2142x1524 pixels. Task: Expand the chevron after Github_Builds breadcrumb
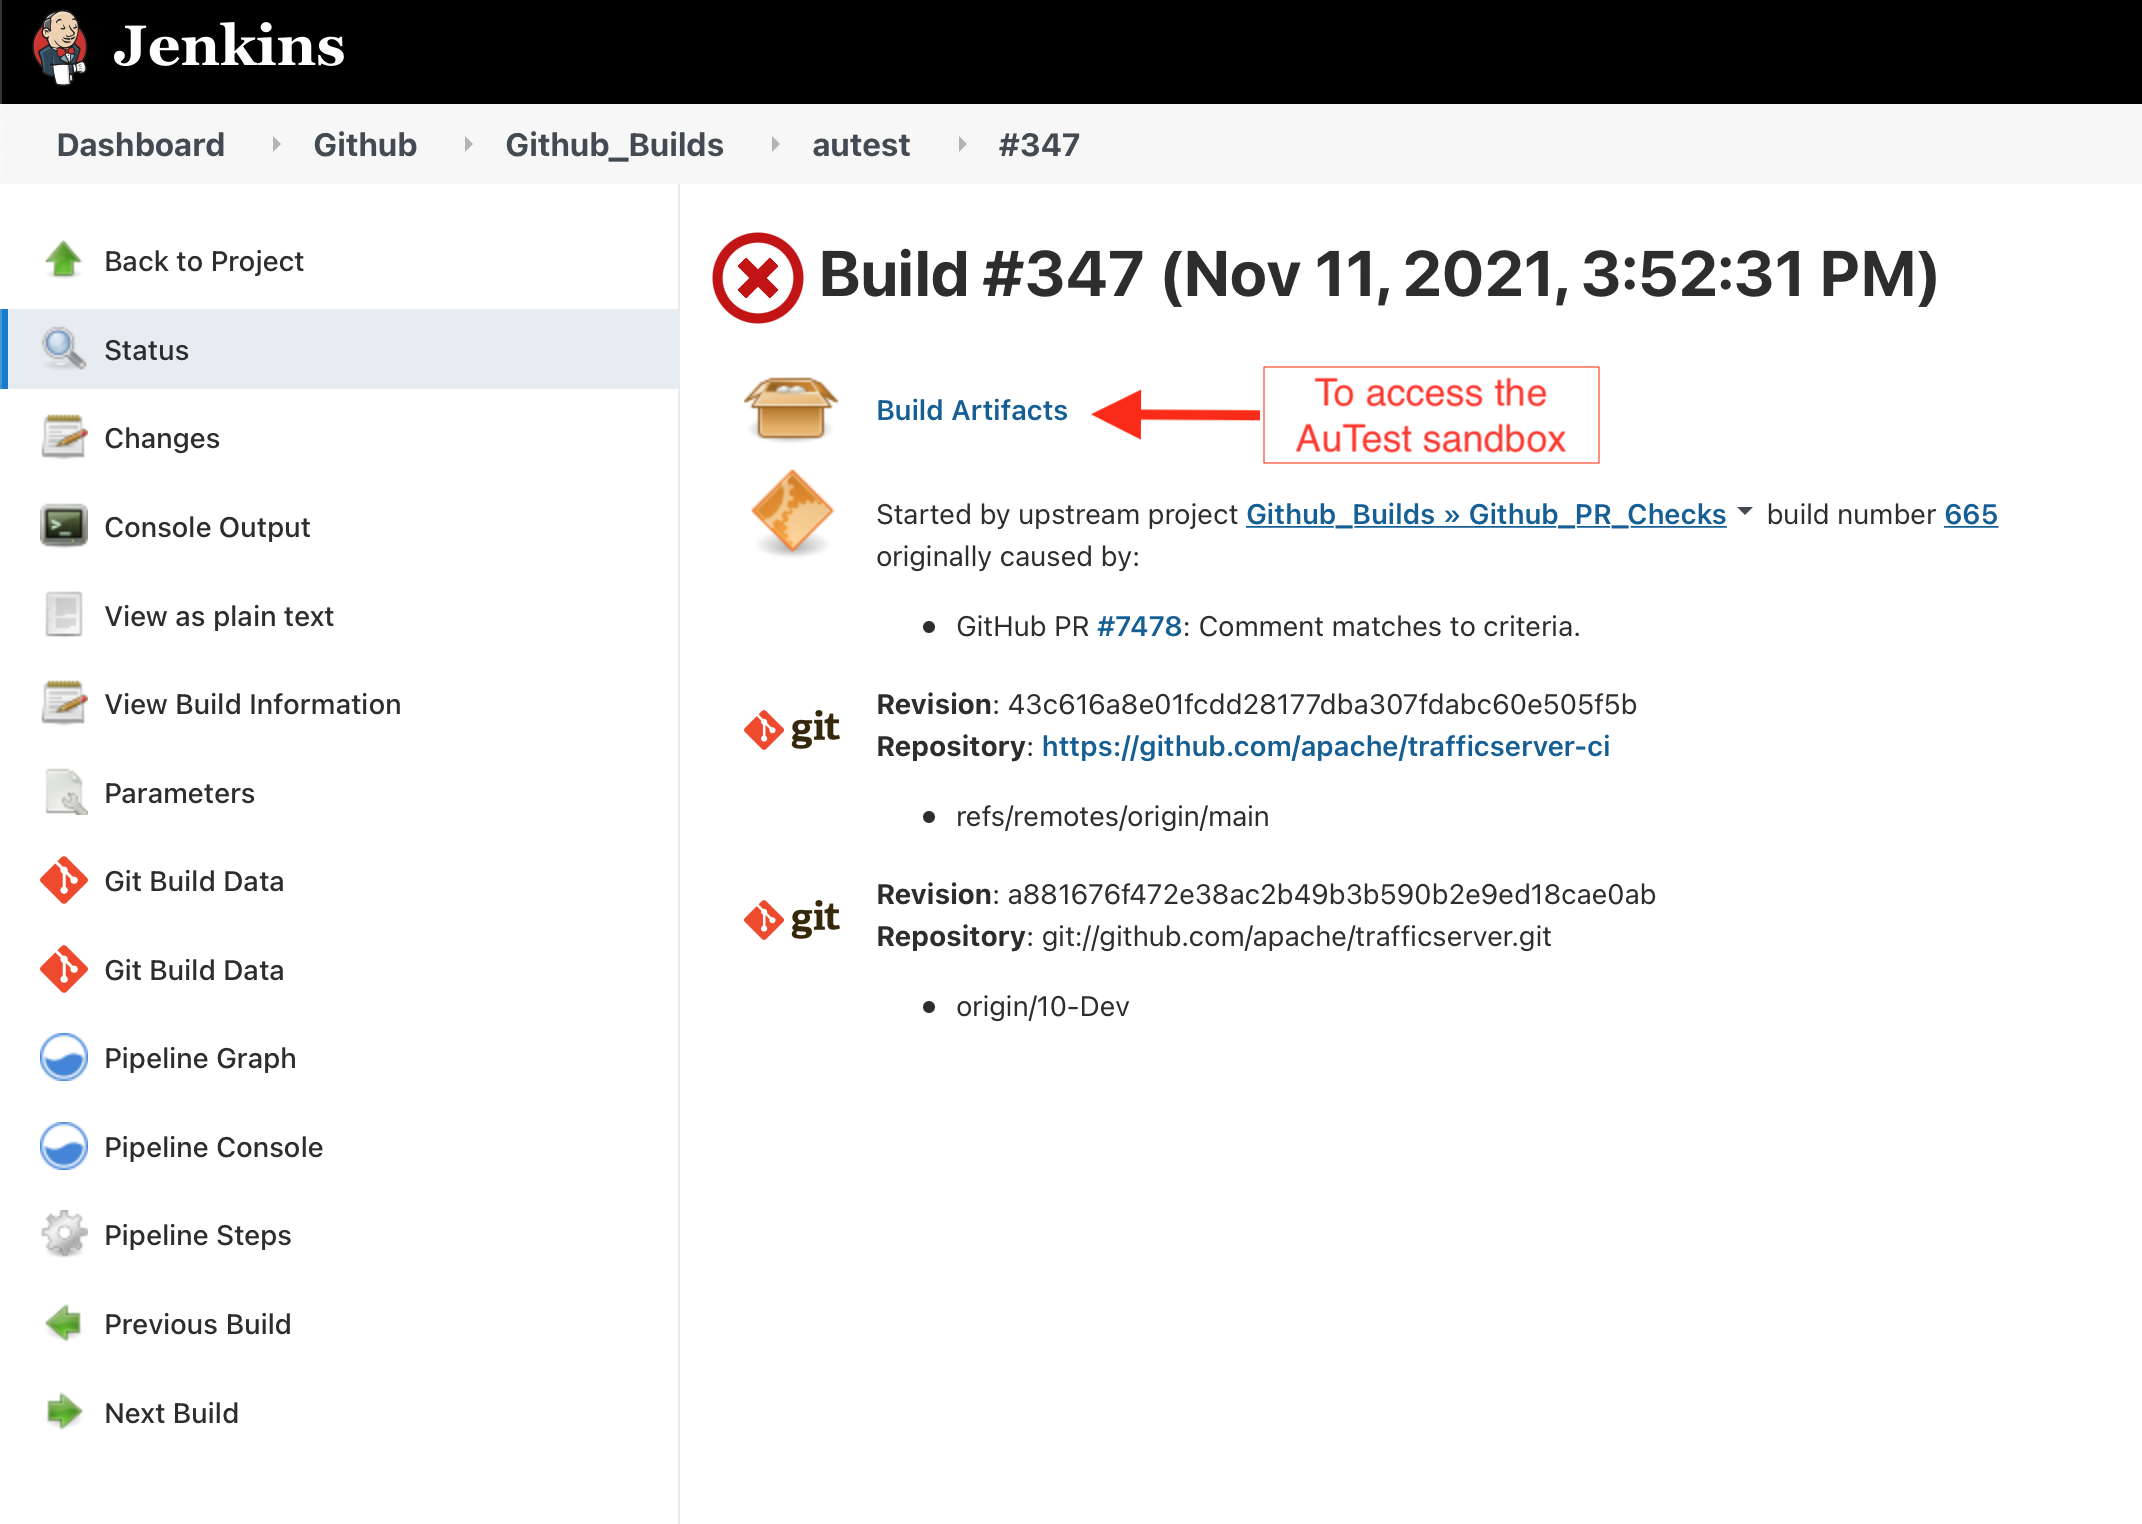775,144
